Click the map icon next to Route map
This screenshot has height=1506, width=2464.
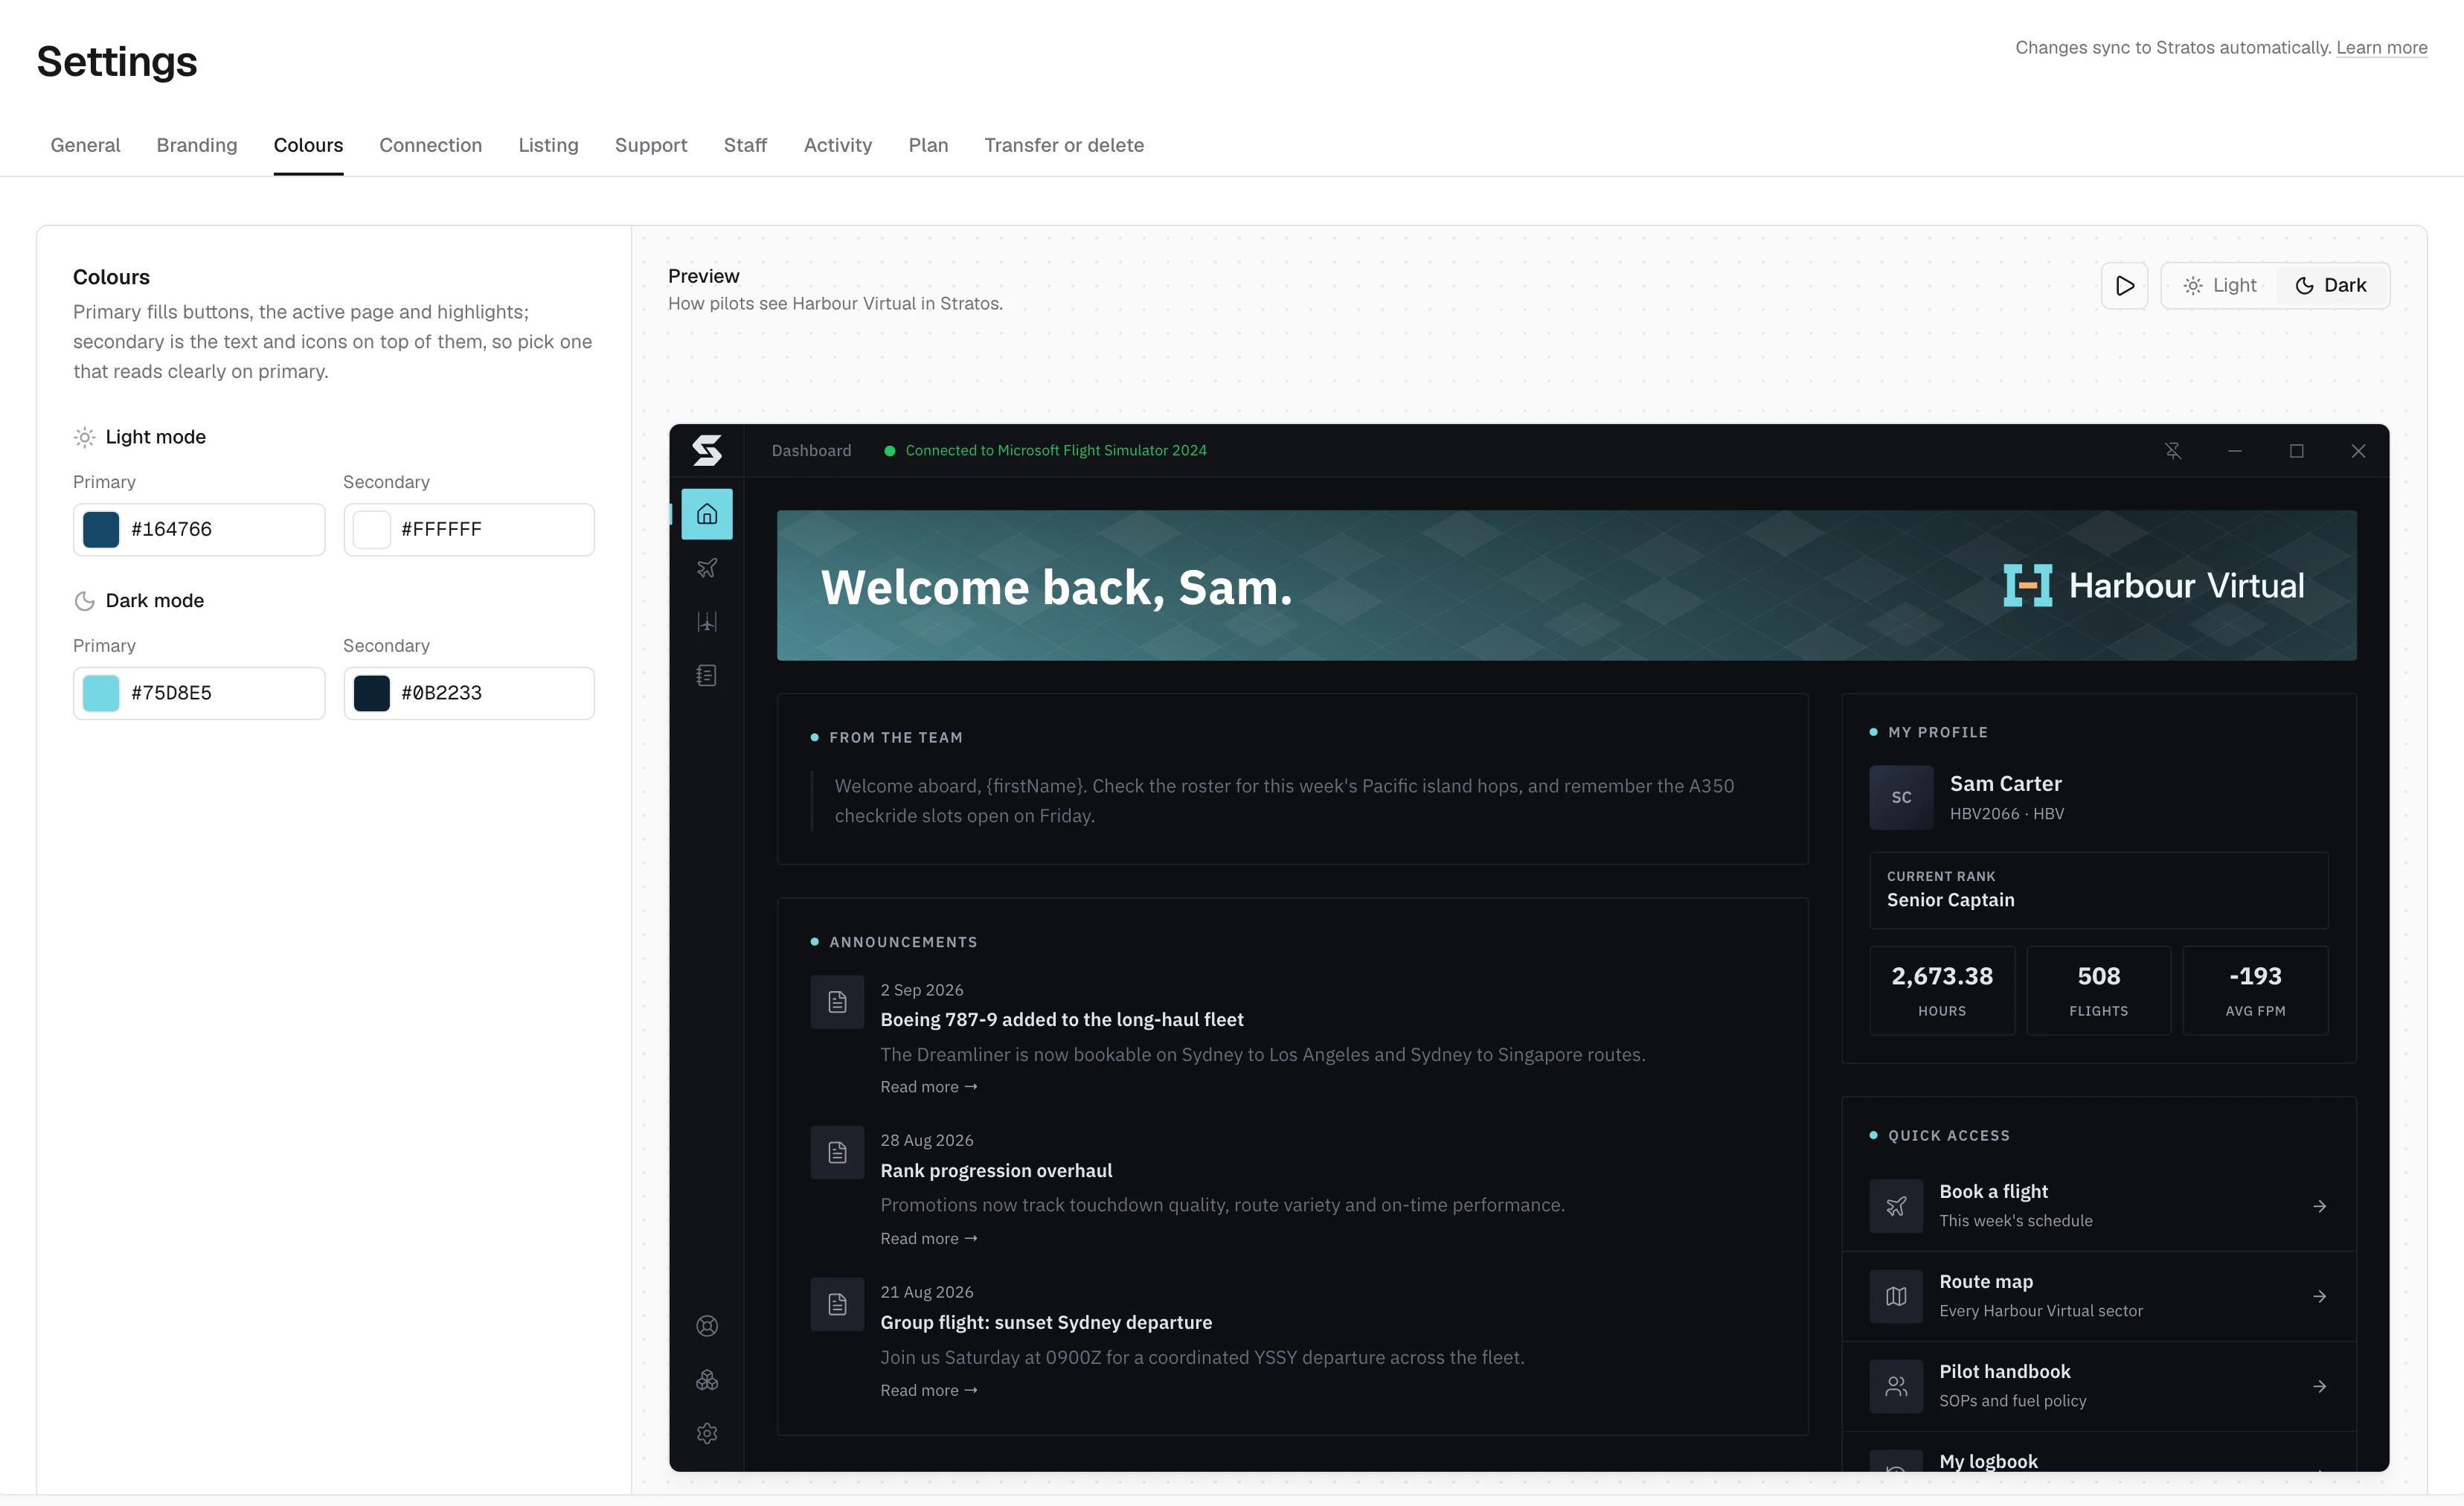pos(1896,1296)
